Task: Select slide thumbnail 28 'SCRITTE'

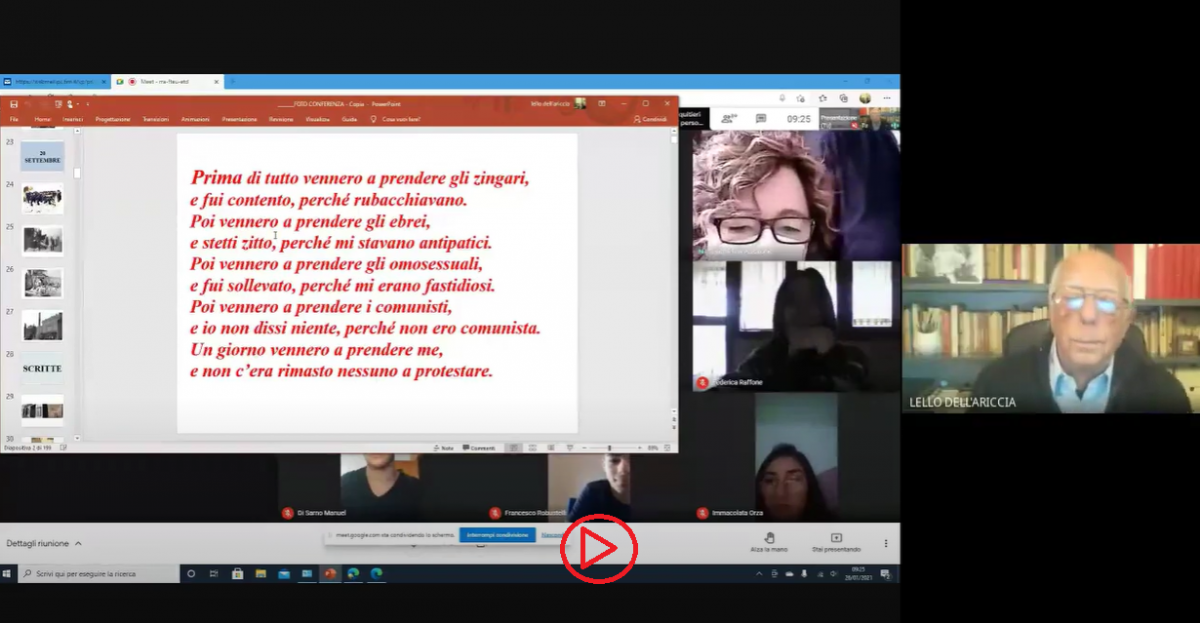Action: 42,368
